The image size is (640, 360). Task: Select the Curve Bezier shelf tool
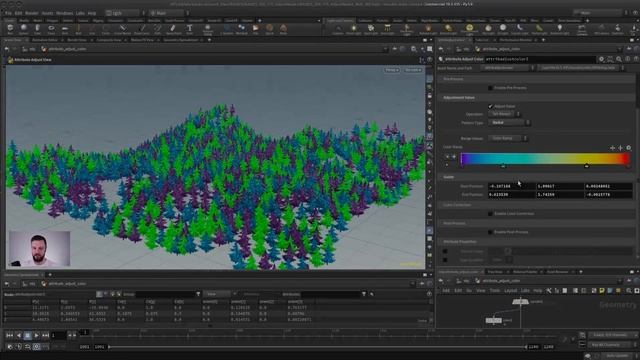pyautogui.click(x=122, y=29)
